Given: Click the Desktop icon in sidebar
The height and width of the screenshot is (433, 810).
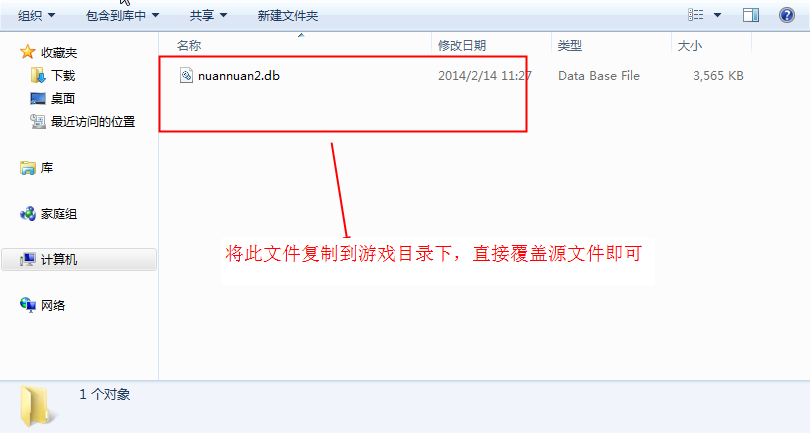Looking at the screenshot, I should [x=38, y=98].
